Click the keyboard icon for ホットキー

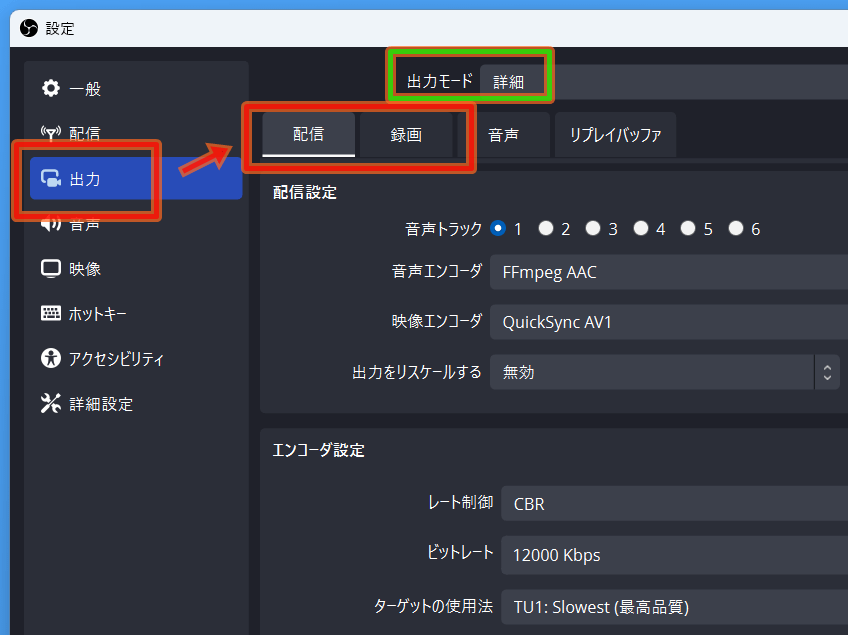point(51,313)
